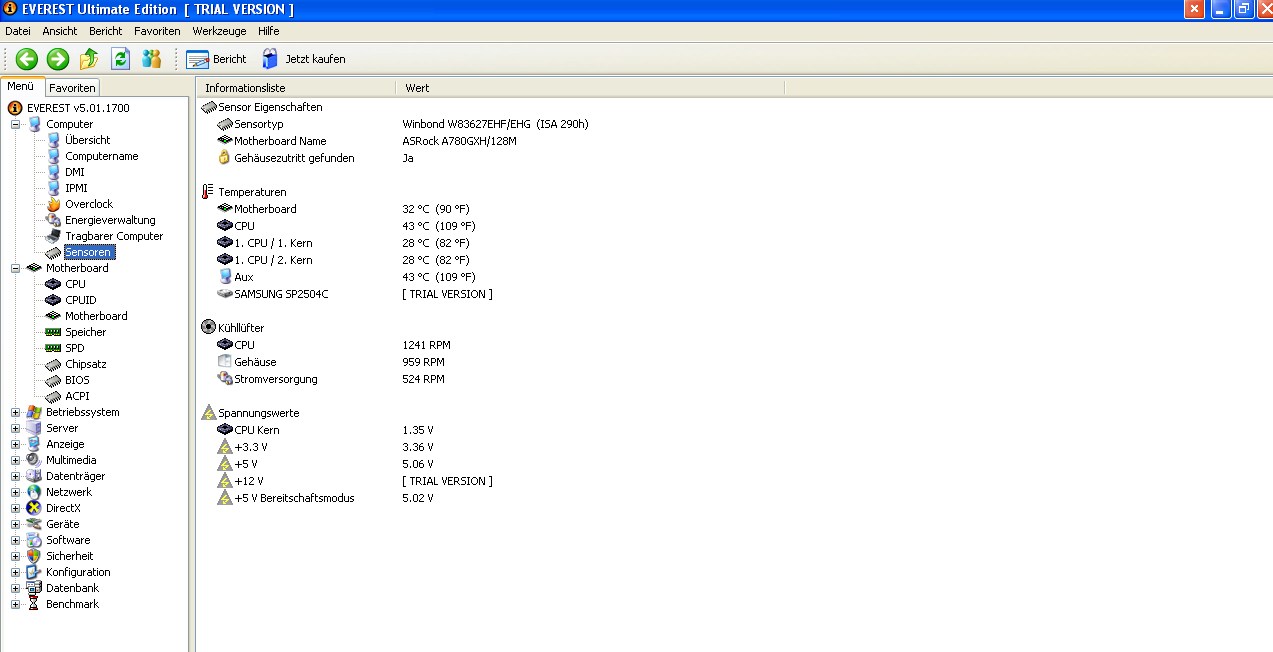Select EVEREST v5.01.1700 root node
The width and height of the screenshot is (1273, 652).
(78, 108)
